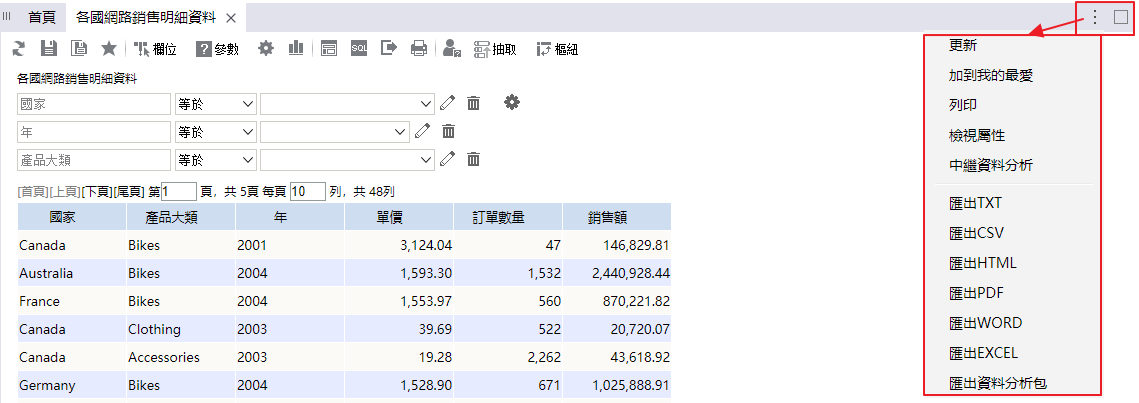
Task: Delete the 國家 filter with trash icon
Action: coord(474,103)
